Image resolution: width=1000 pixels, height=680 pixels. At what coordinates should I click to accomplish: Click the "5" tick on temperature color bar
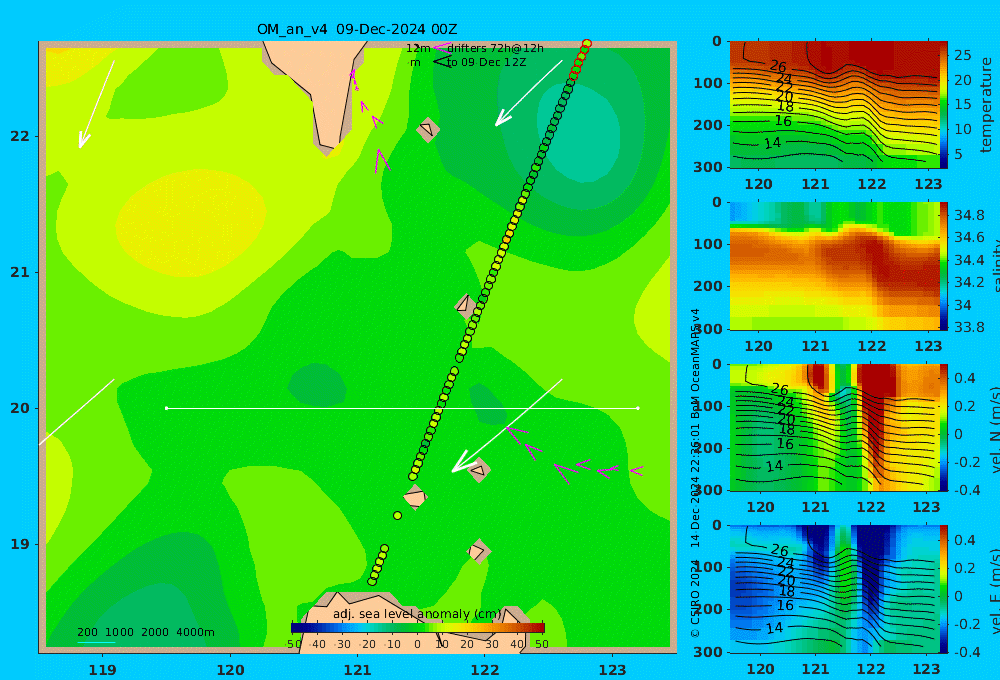[x=958, y=154]
